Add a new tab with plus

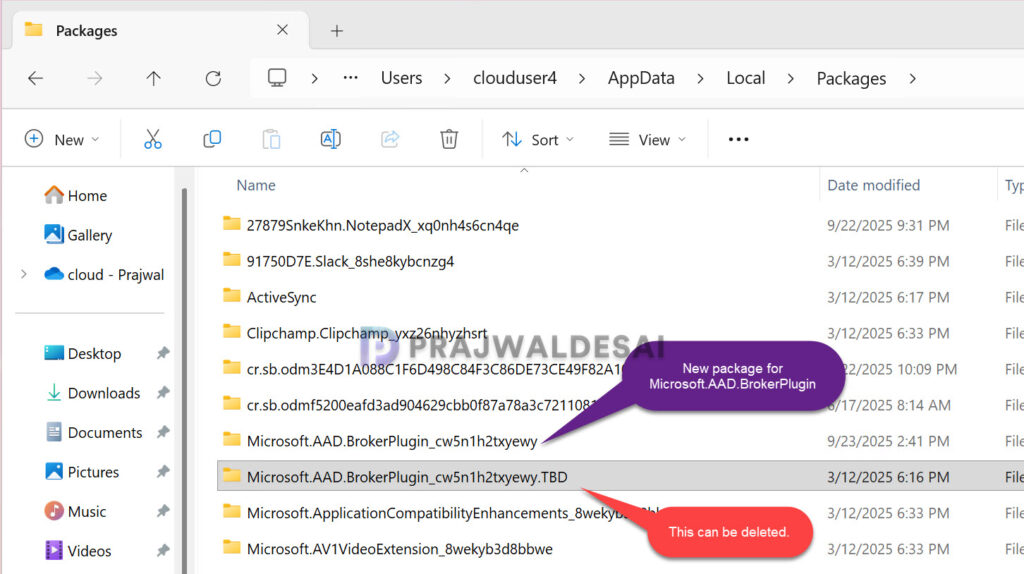point(336,31)
